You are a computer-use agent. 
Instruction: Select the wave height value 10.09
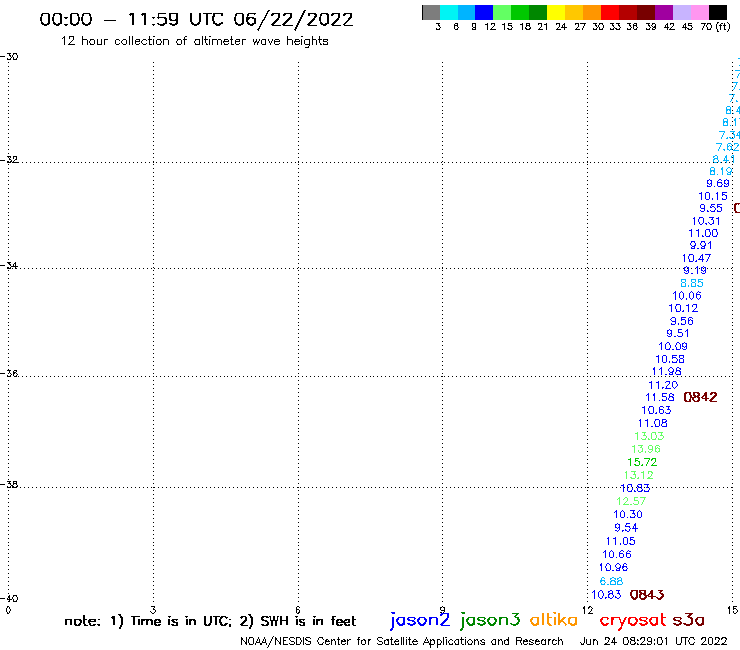673,346
